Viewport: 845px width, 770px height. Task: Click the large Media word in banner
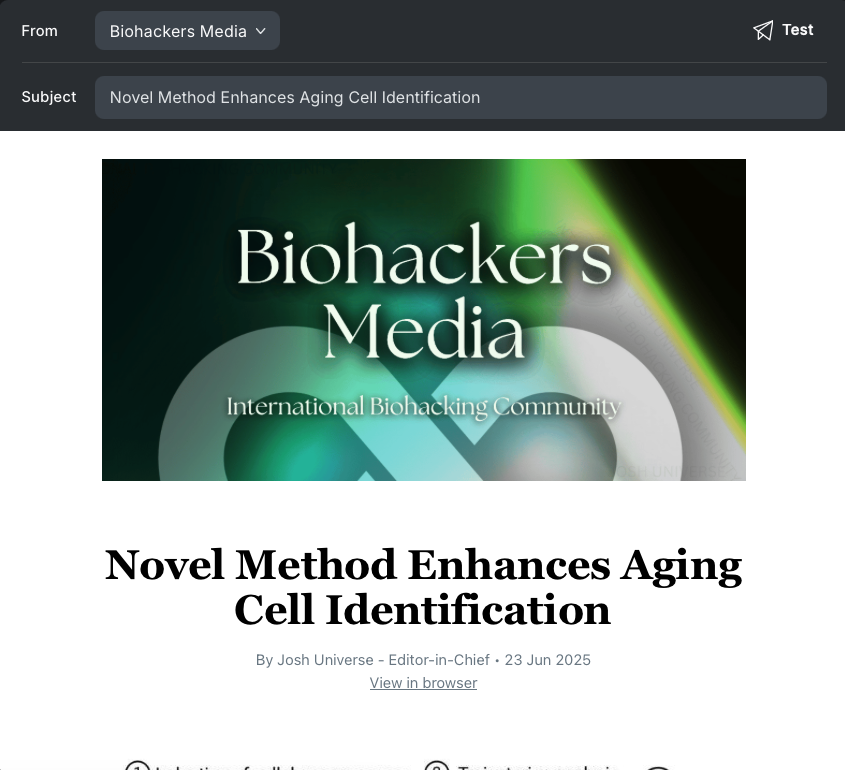[424, 330]
